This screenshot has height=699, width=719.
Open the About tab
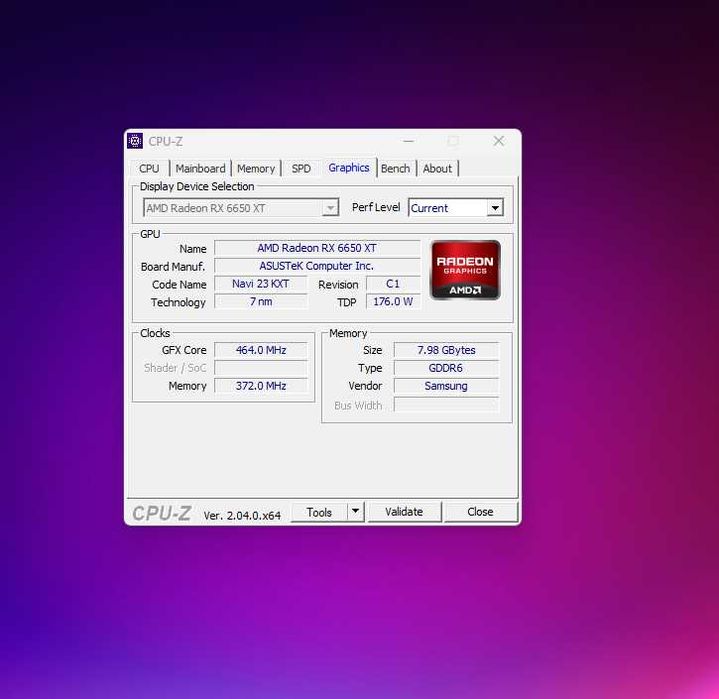point(437,168)
